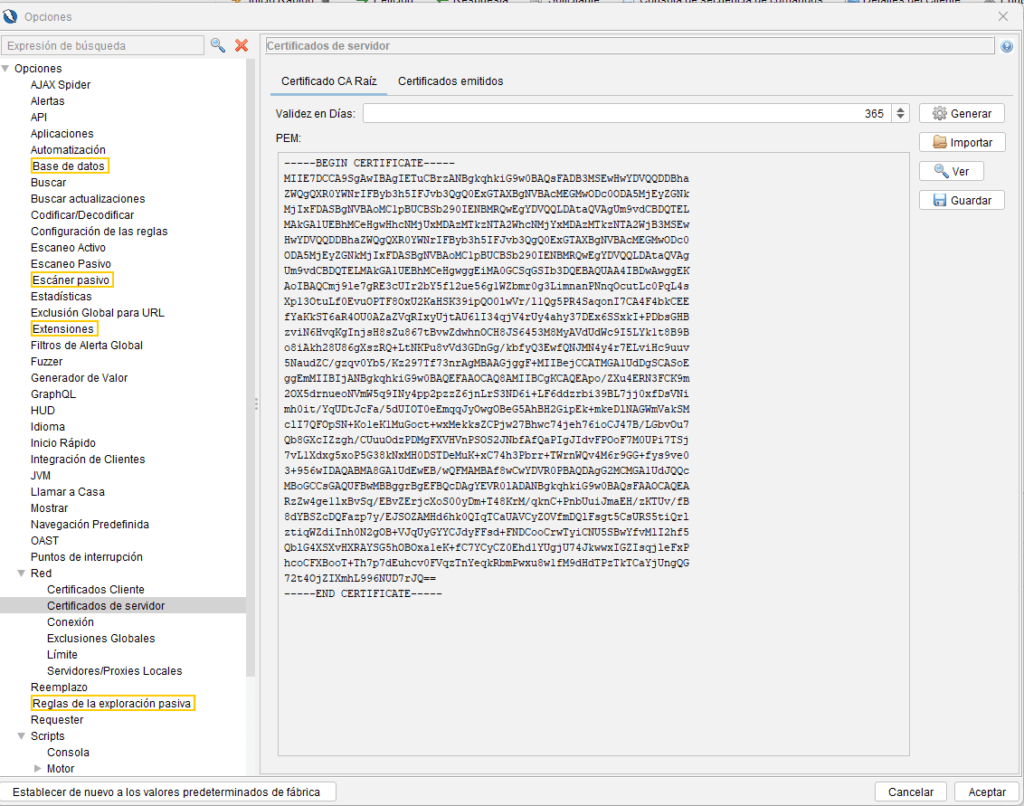
Task: Click the Ver certificate button
Action: tap(951, 171)
